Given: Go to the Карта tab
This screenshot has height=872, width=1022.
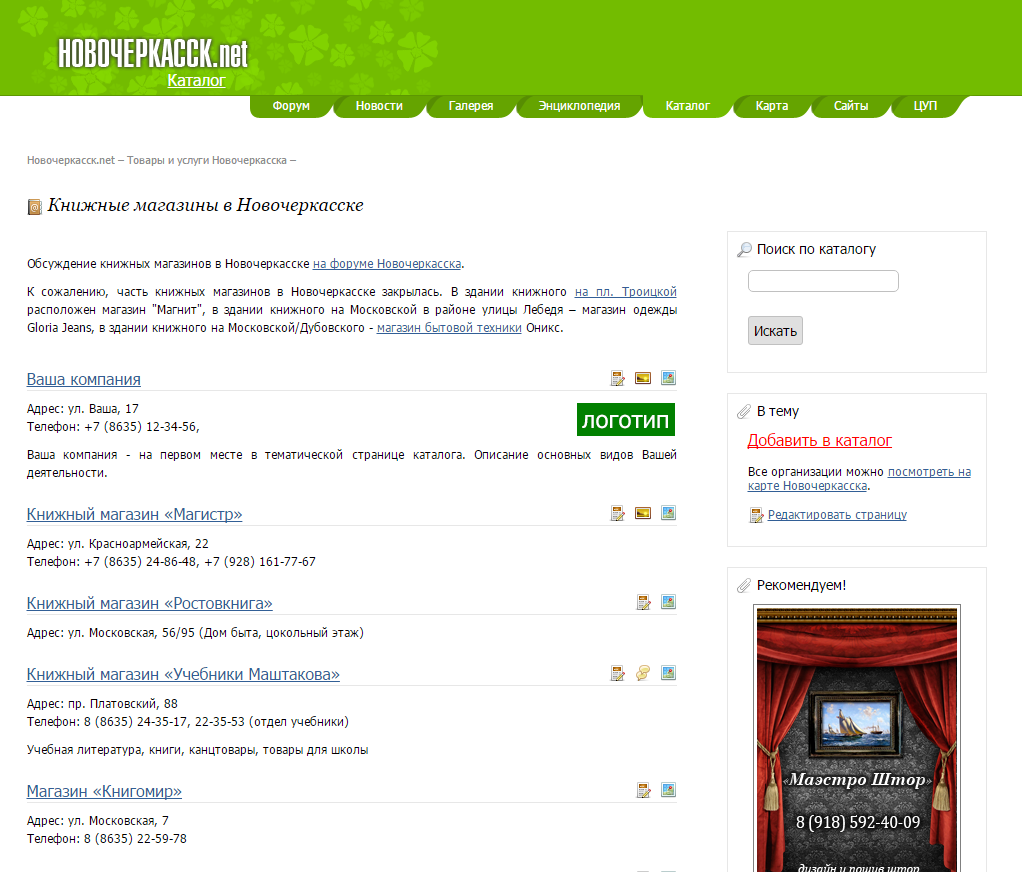Looking at the screenshot, I should point(771,106).
